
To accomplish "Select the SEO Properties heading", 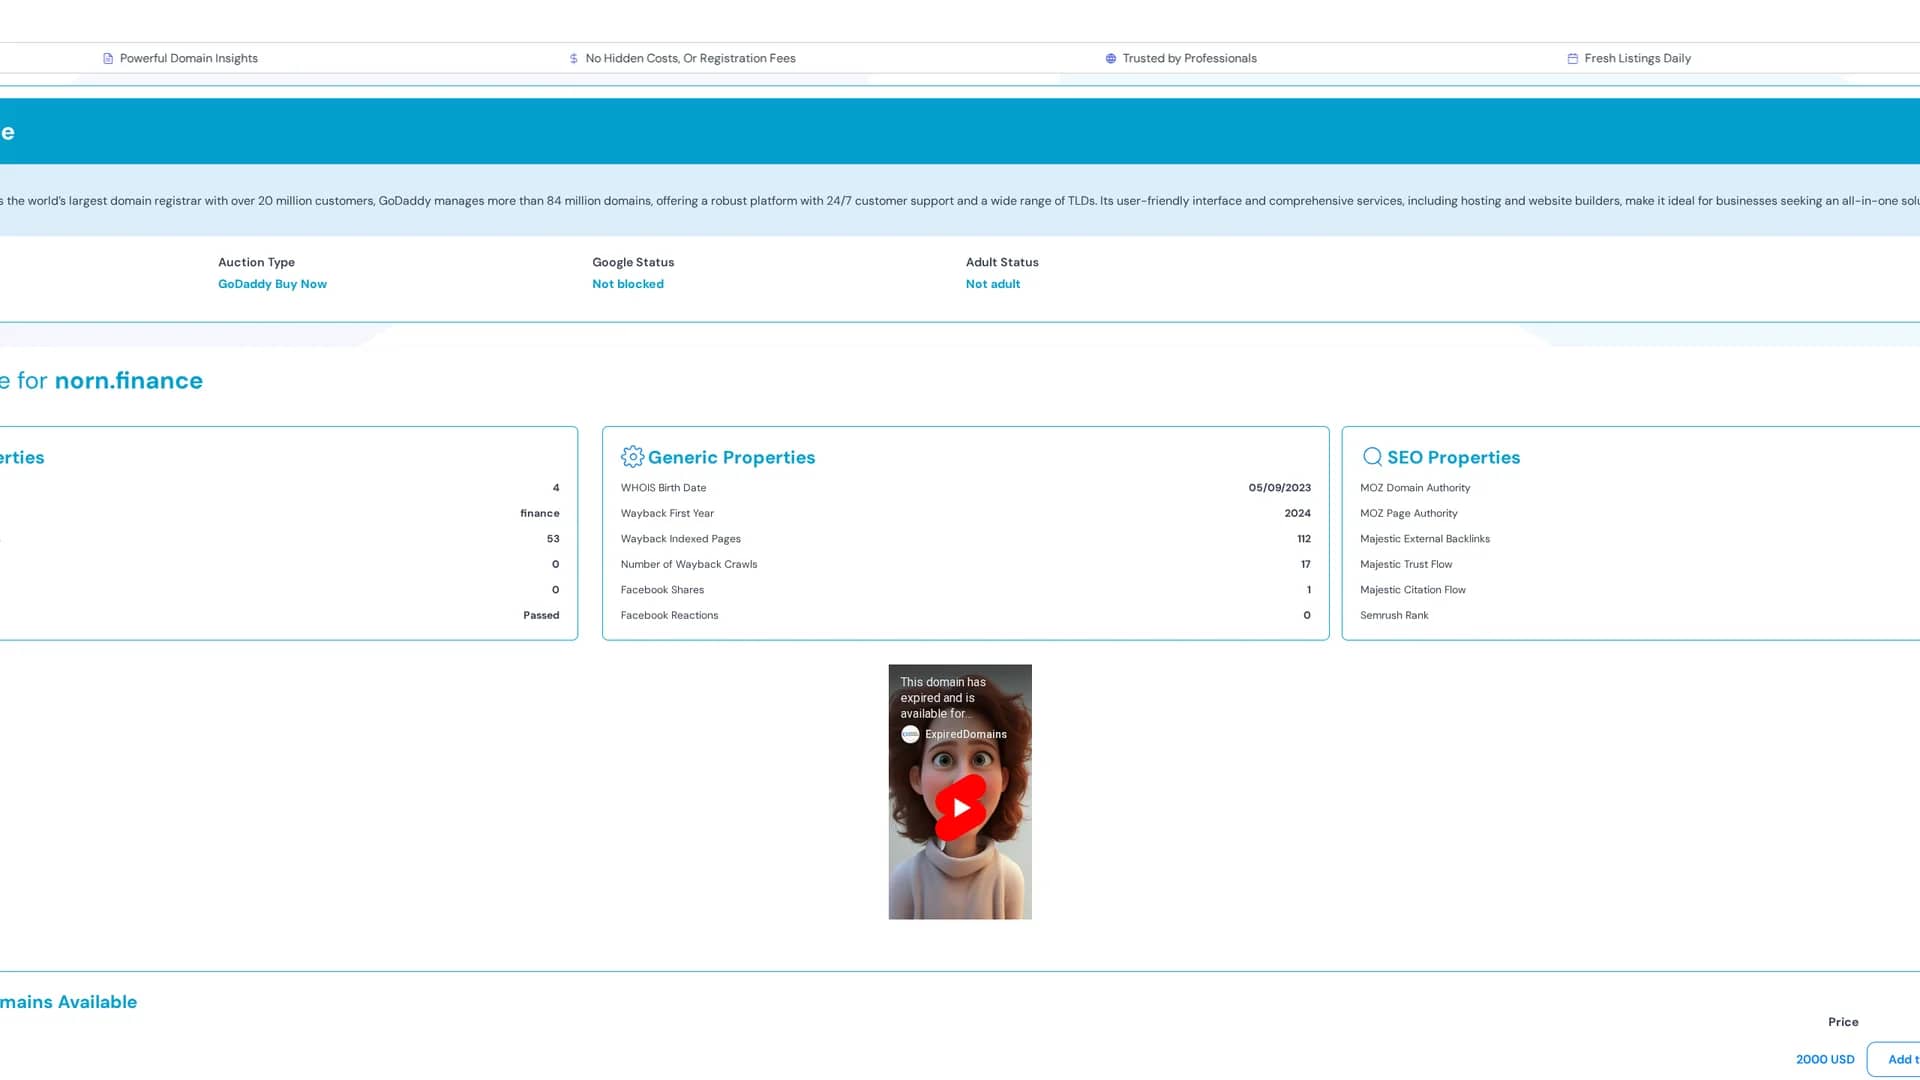I will [x=1453, y=457].
